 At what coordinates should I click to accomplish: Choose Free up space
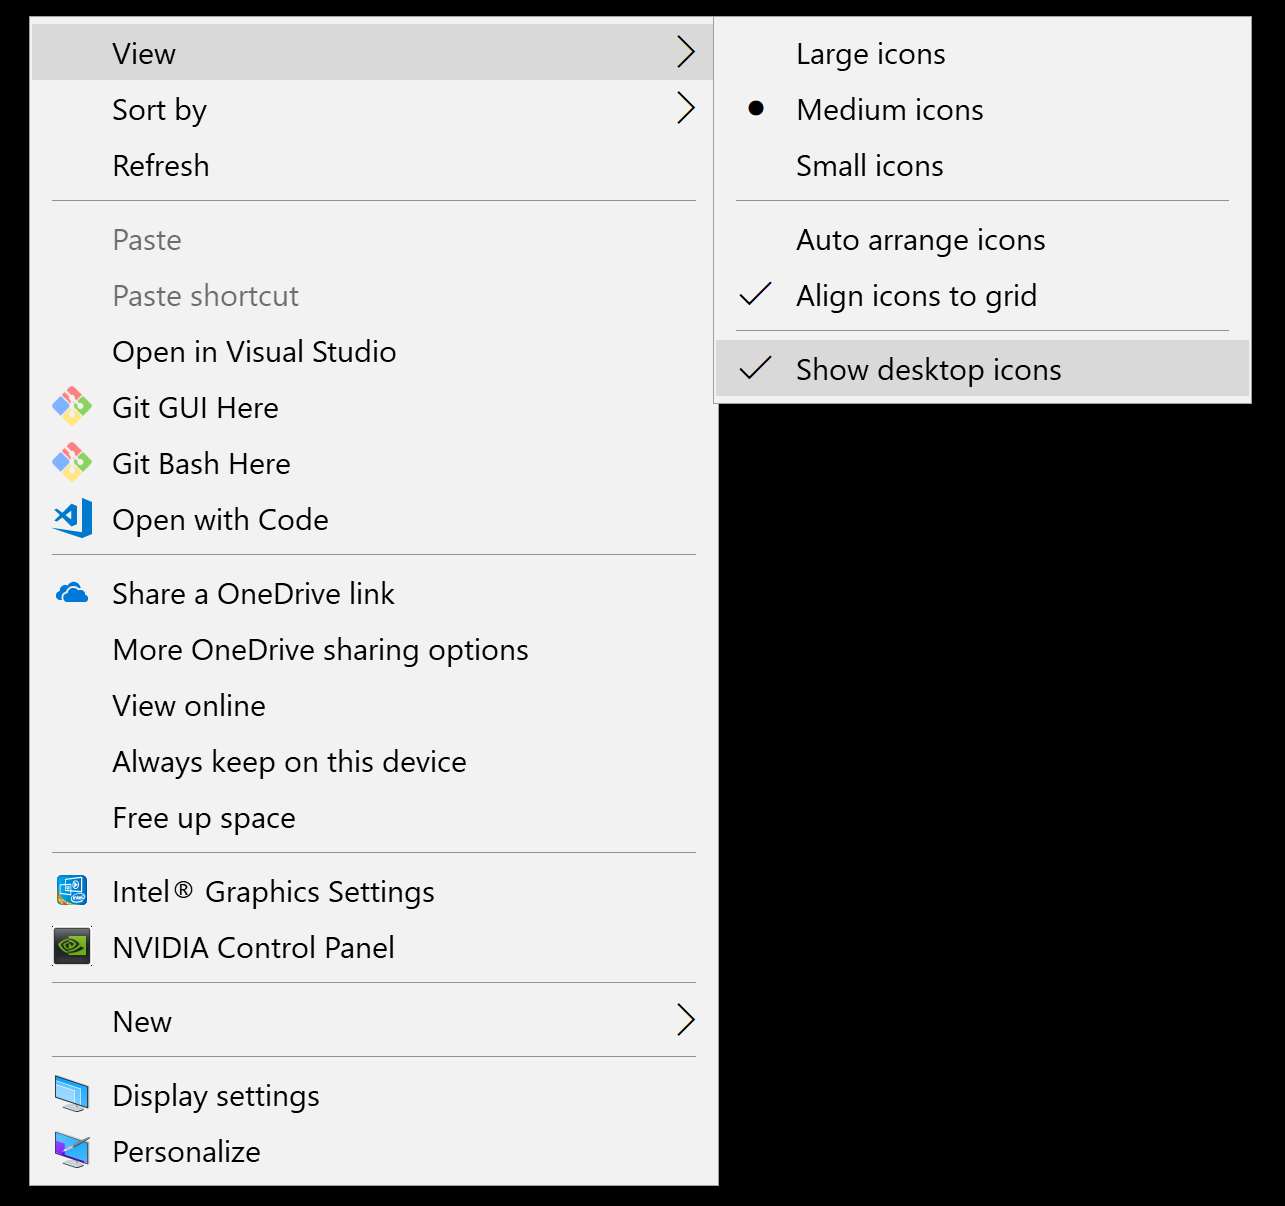(x=204, y=818)
